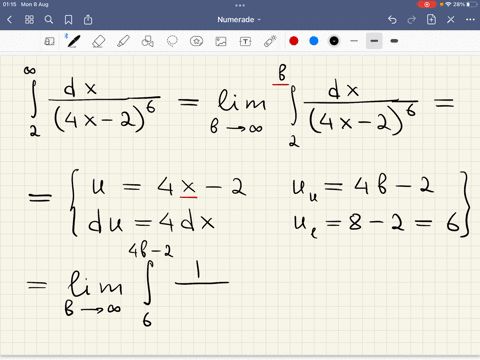Pick the thickest stroke width
The height and width of the screenshot is (360, 480).
click(x=394, y=41)
